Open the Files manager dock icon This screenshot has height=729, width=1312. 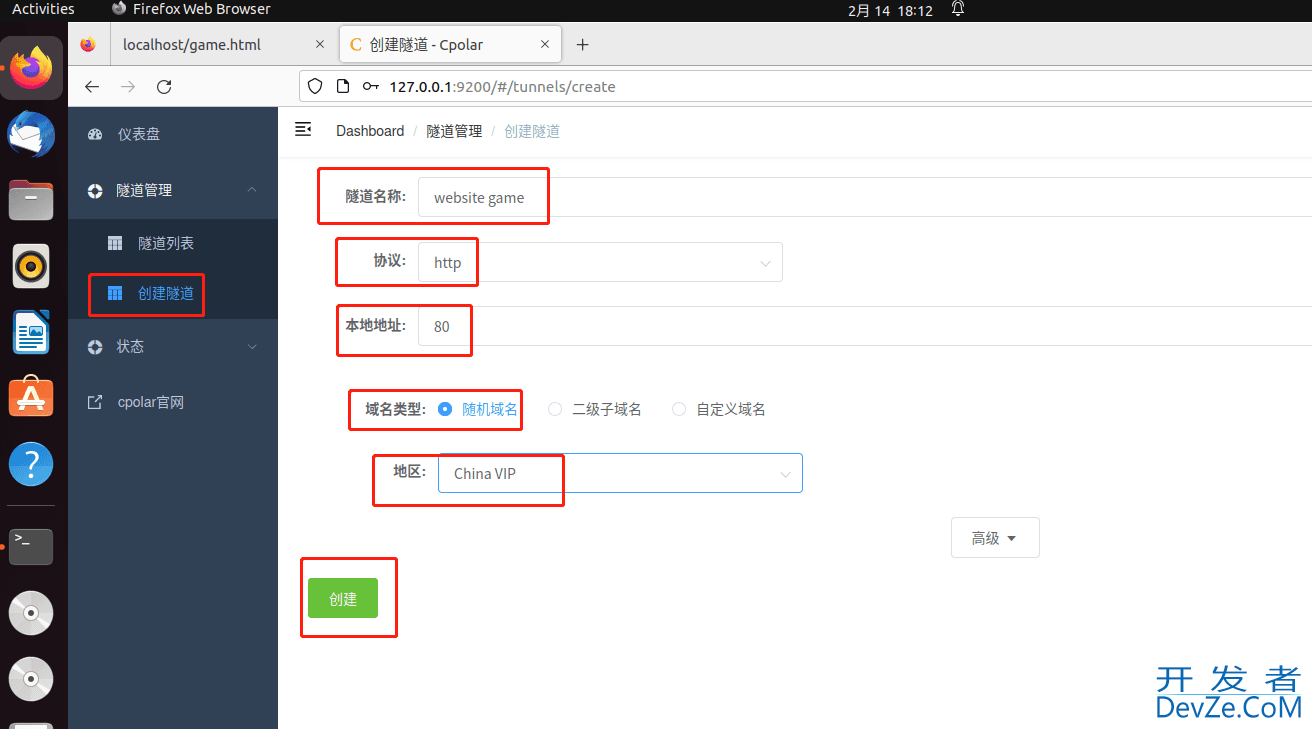point(32,200)
